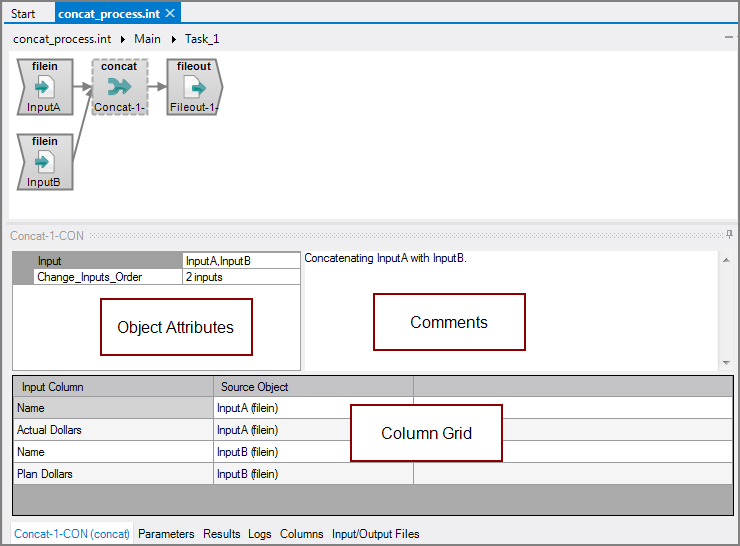Screen dimensions: 740x546
Task: Collapse the canvas with the minimize dash
Action: pos(728,37)
